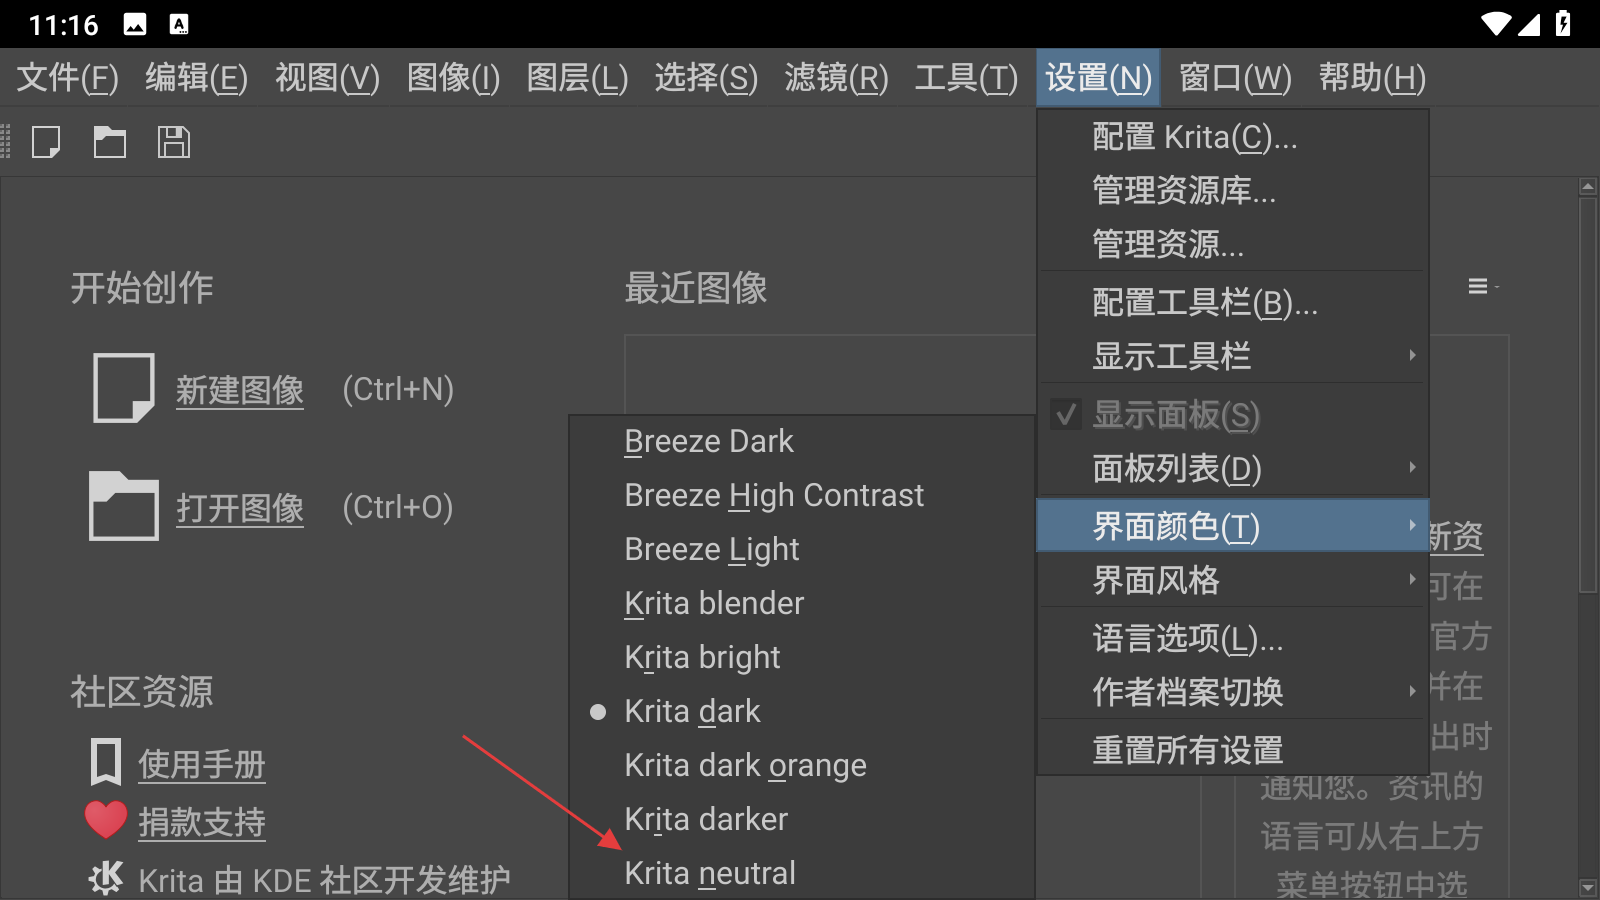Viewport: 1600px width, 900px height.
Task: Expand the 面板列表 submenu
Action: (1232, 468)
